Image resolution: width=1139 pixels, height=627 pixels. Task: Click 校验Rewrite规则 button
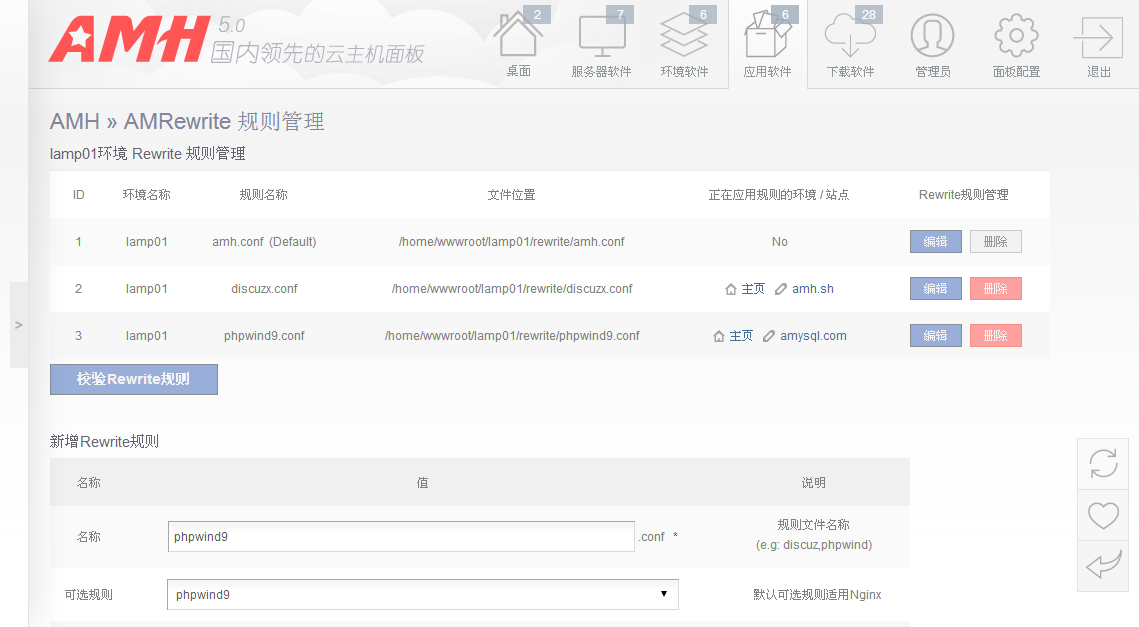tap(134, 380)
